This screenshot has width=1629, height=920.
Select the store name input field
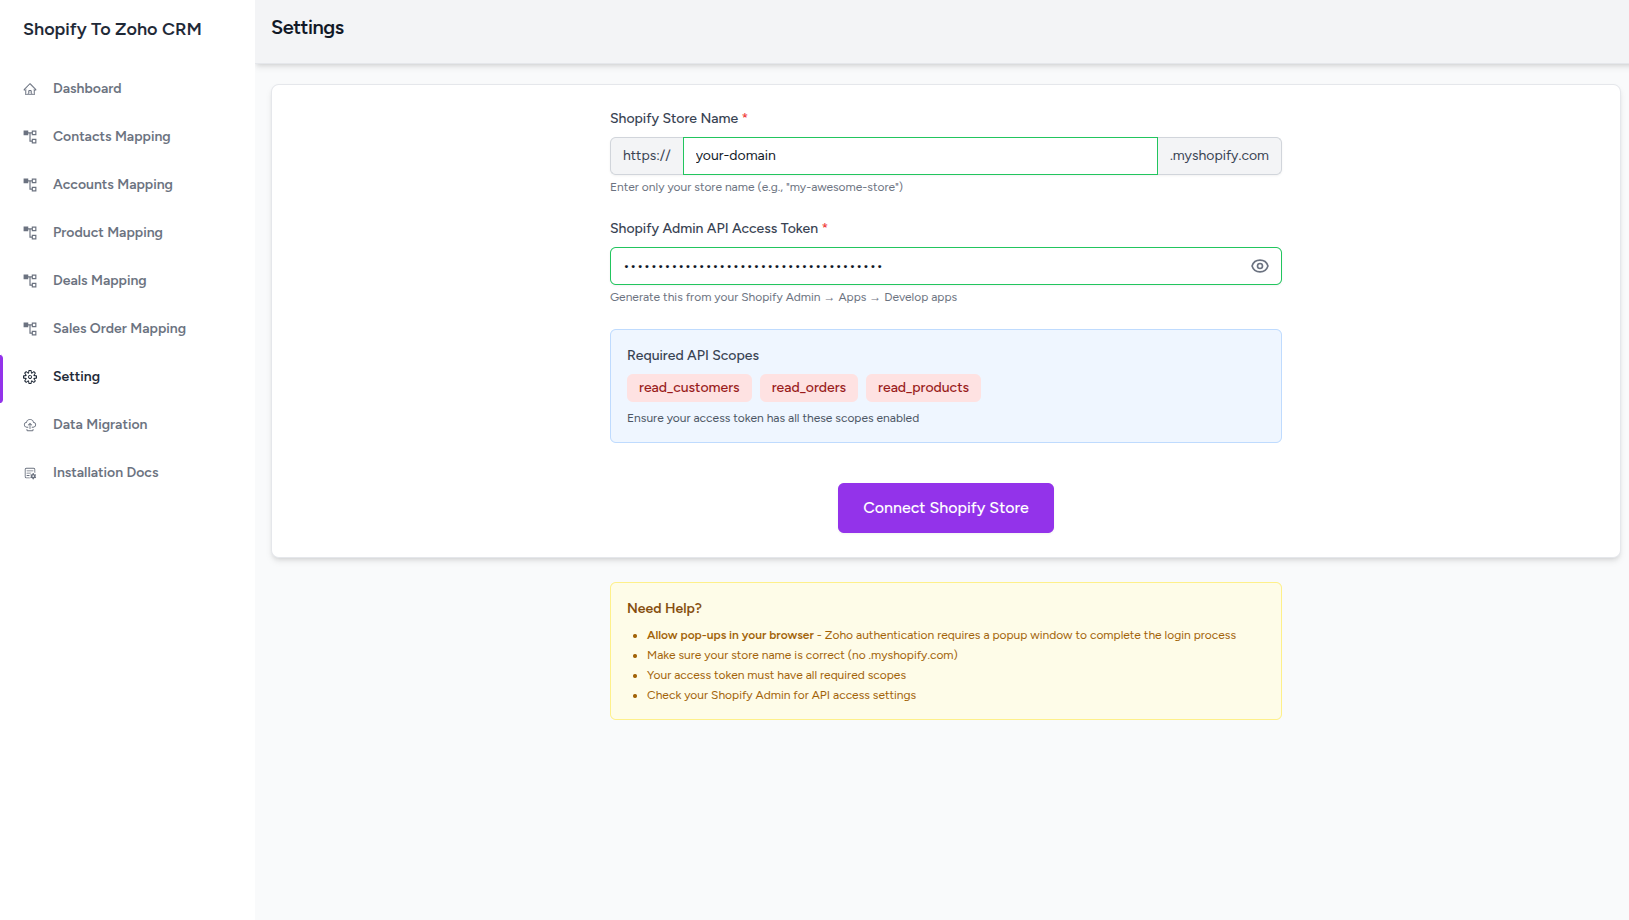pyautogui.click(x=919, y=155)
